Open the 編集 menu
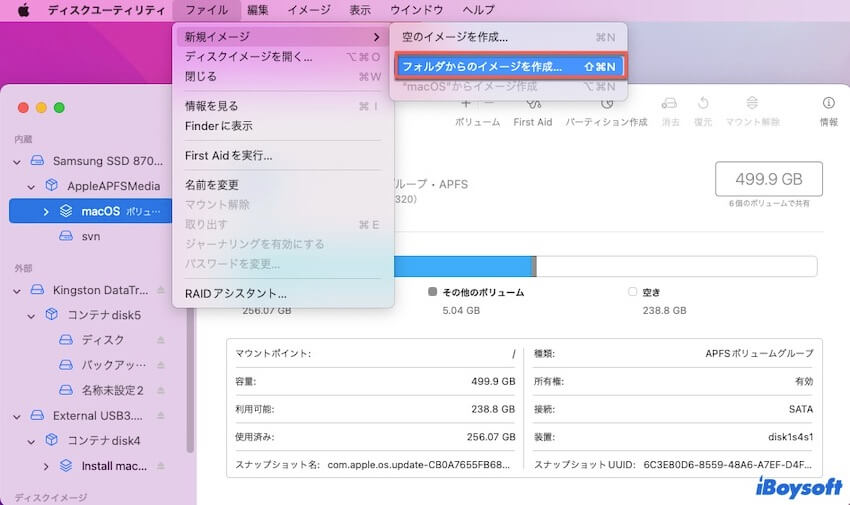The height and width of the screenshot is (505, 850). point(257,10)
